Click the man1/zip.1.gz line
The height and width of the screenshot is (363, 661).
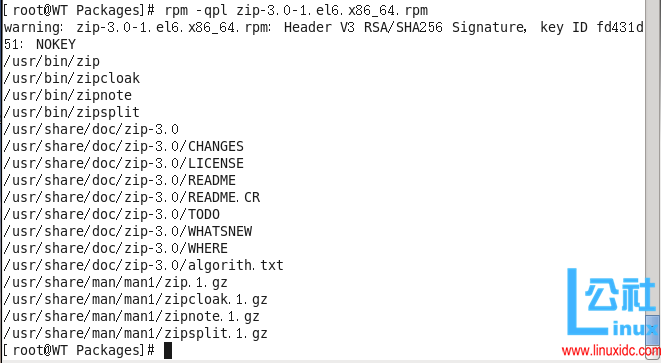coord(116,282)
